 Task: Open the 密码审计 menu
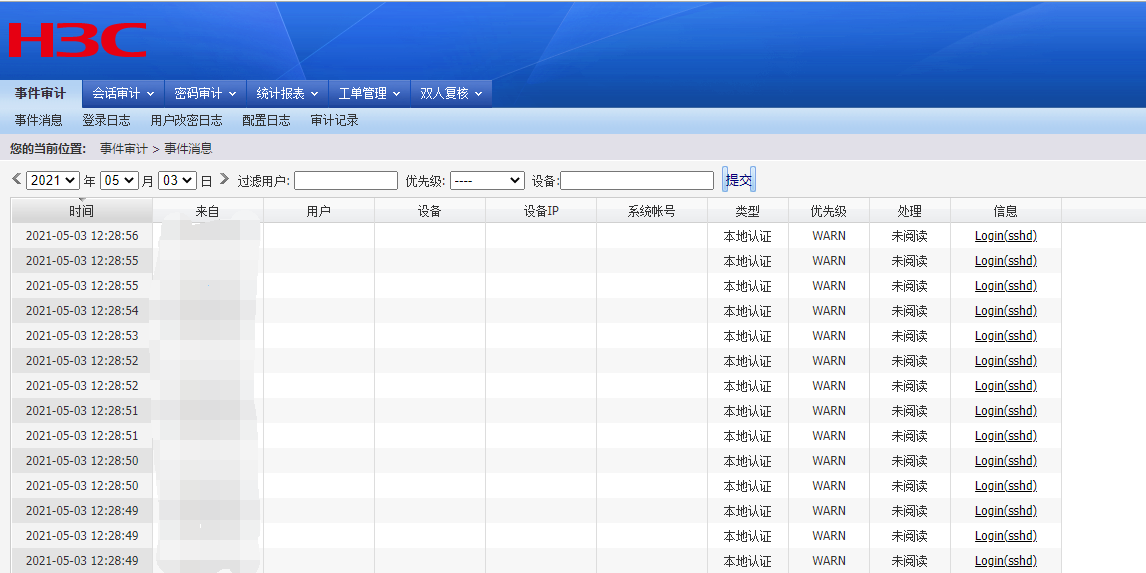tap(205, 94)
